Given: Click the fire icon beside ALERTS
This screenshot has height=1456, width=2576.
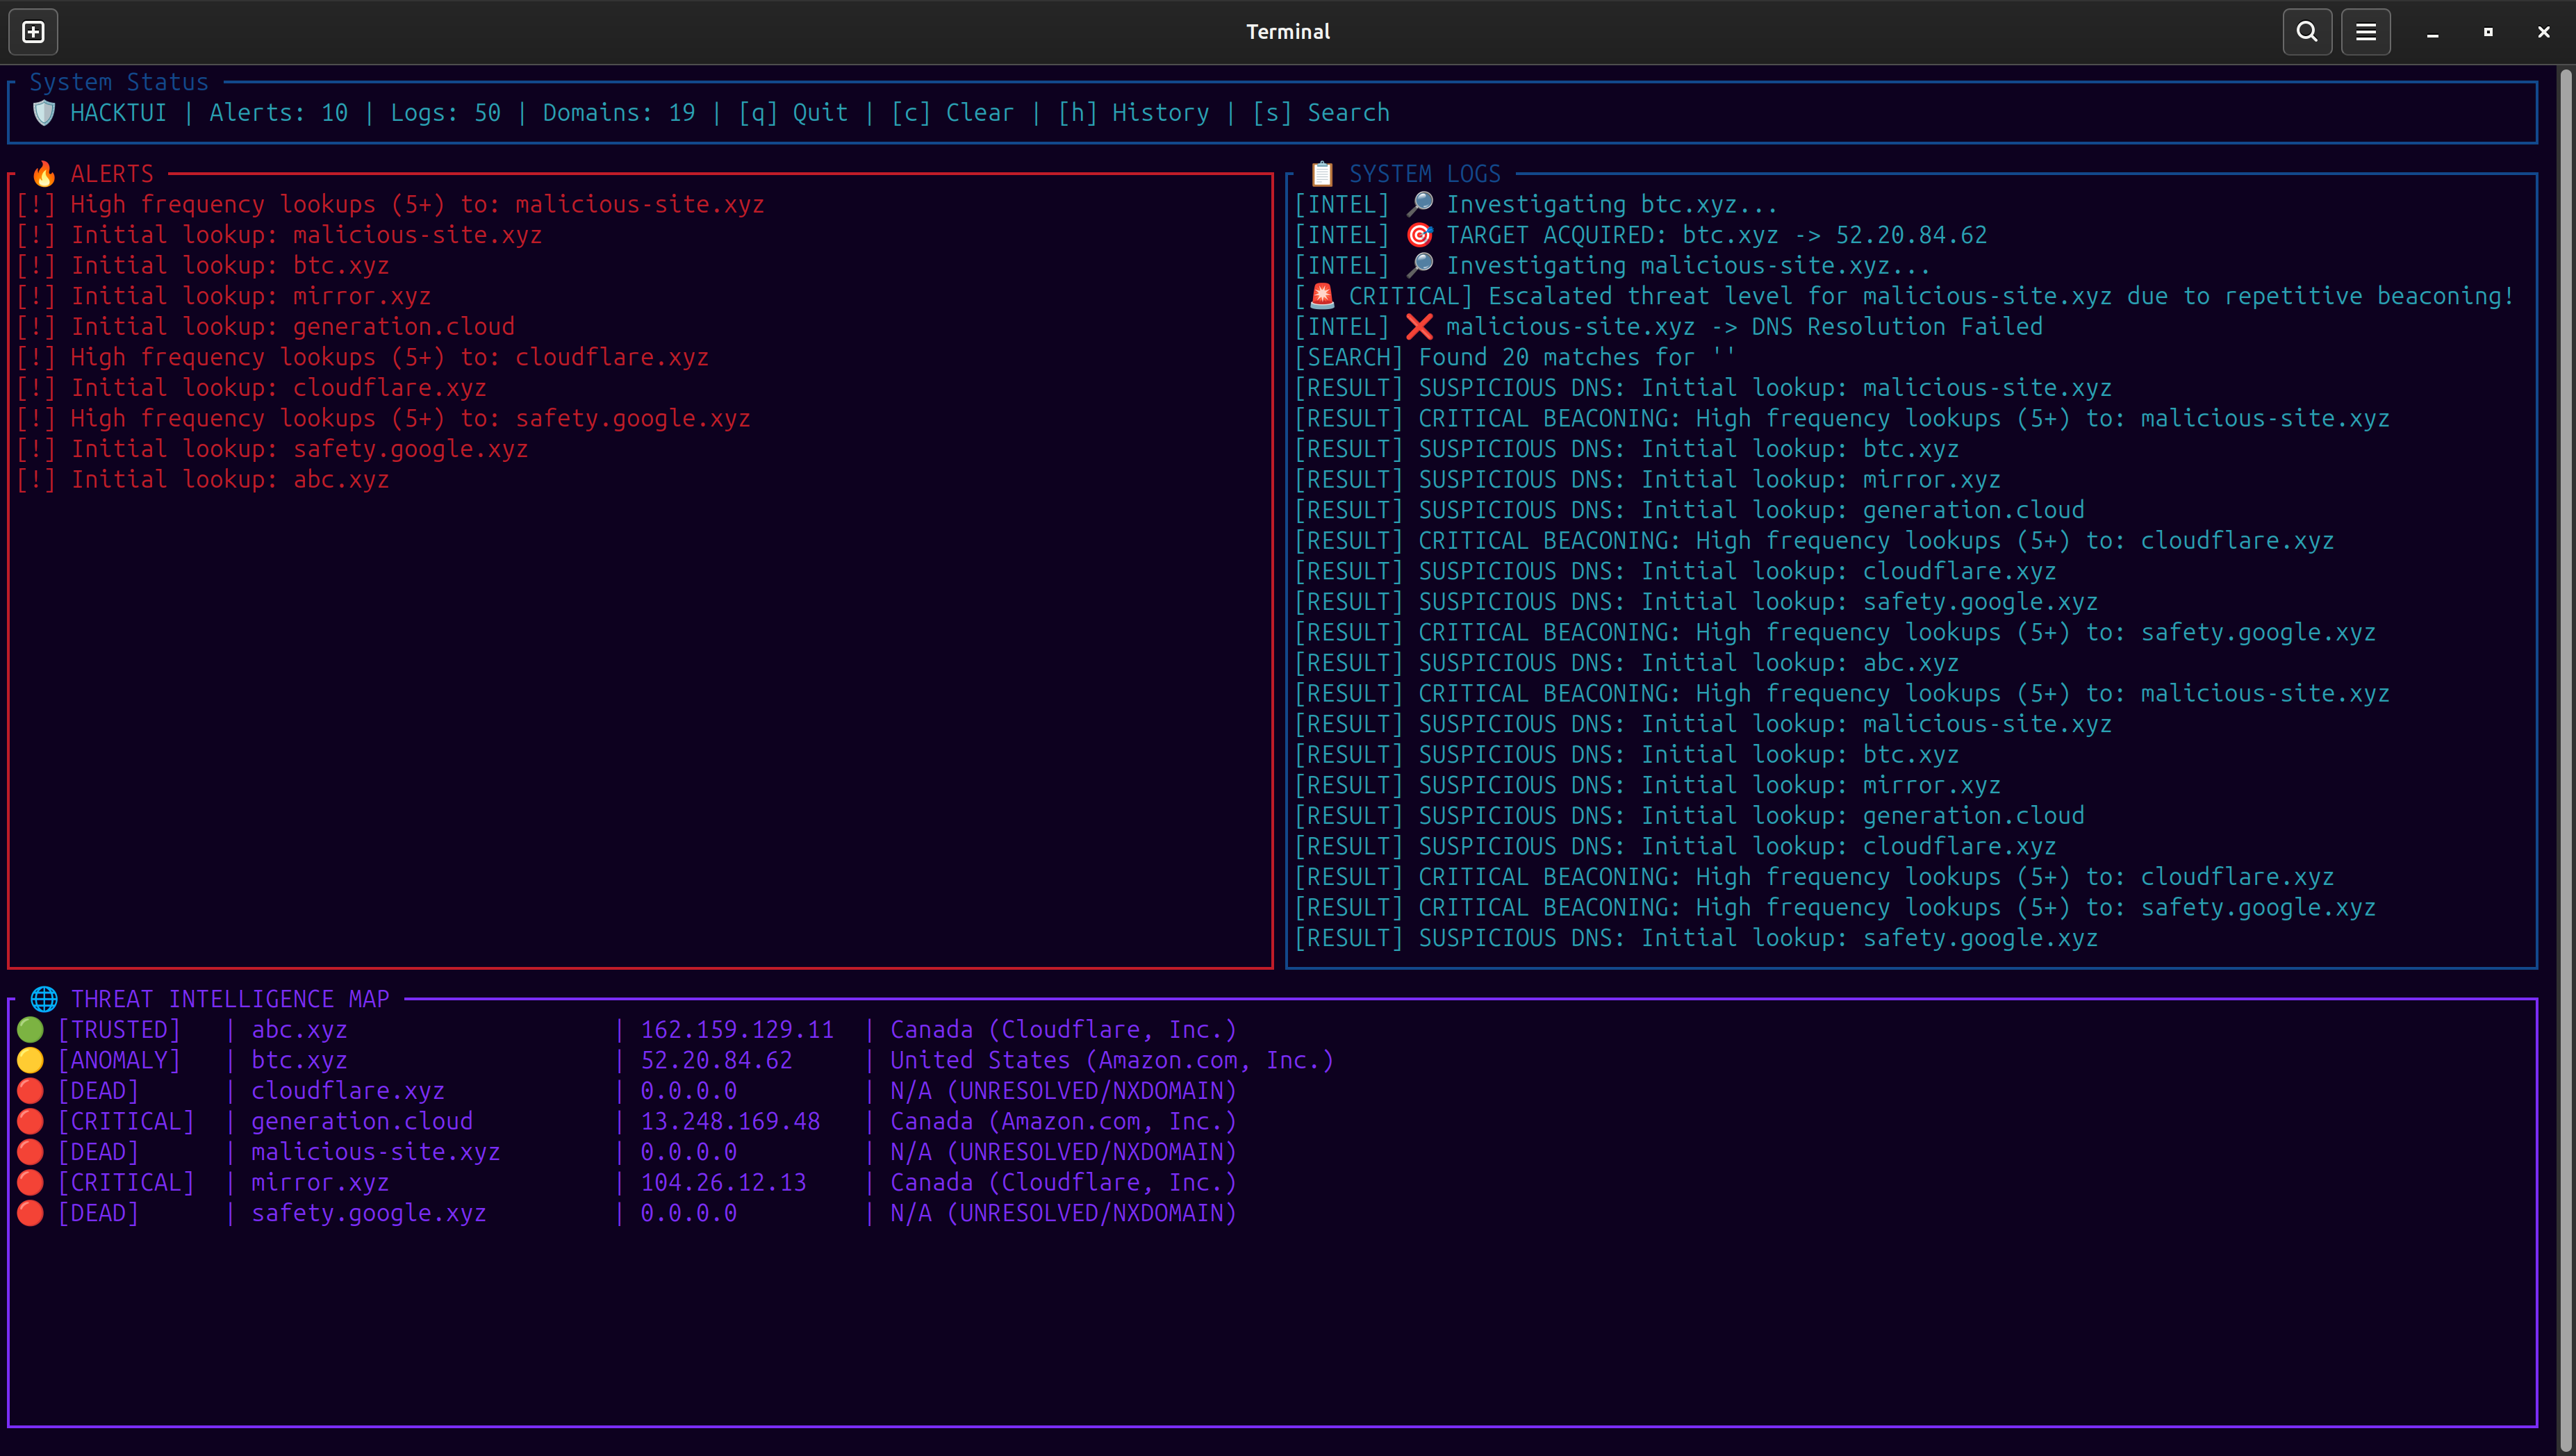Looking at the screenshot, I should coord(44,174).
